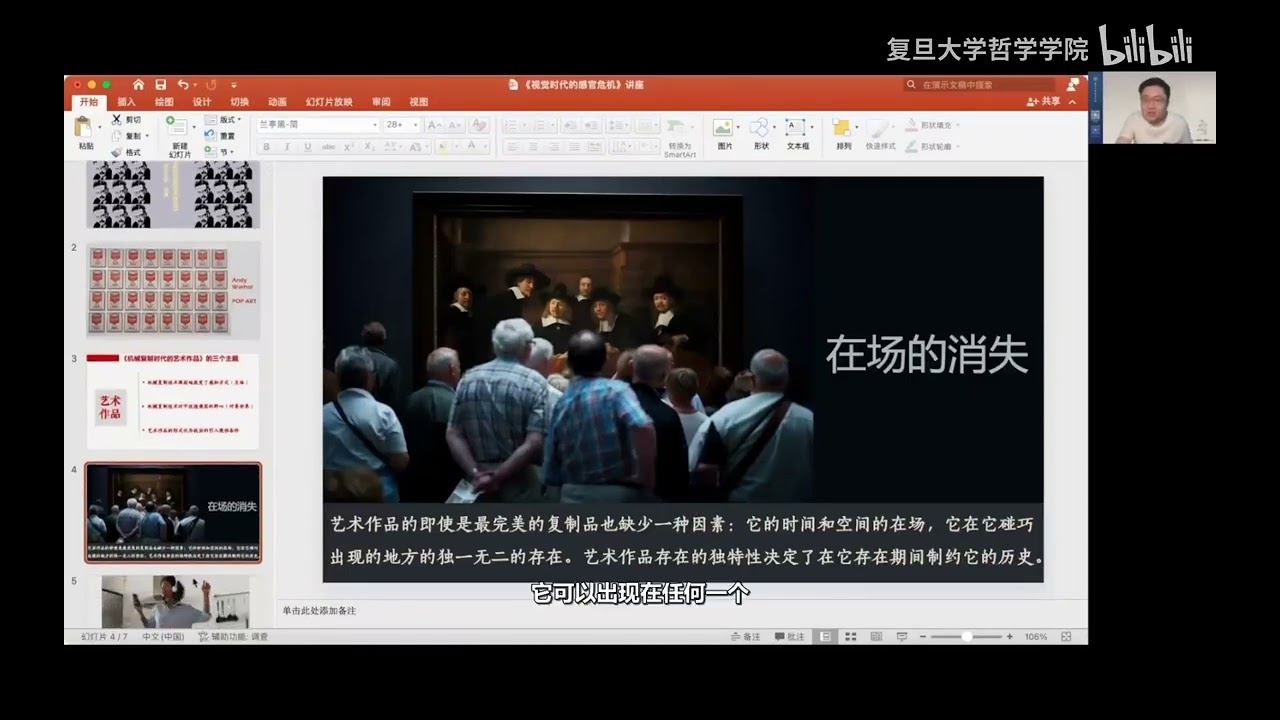Click the Quick Styles (快速样式) icon
Viewport: 1280px width, 720px height.
(877, 127)
